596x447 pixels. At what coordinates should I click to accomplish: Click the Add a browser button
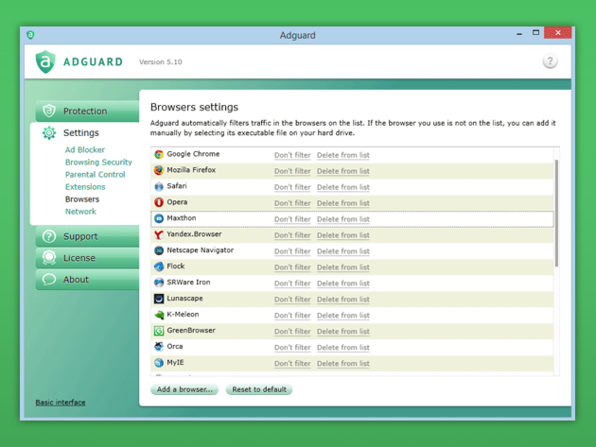185,389
